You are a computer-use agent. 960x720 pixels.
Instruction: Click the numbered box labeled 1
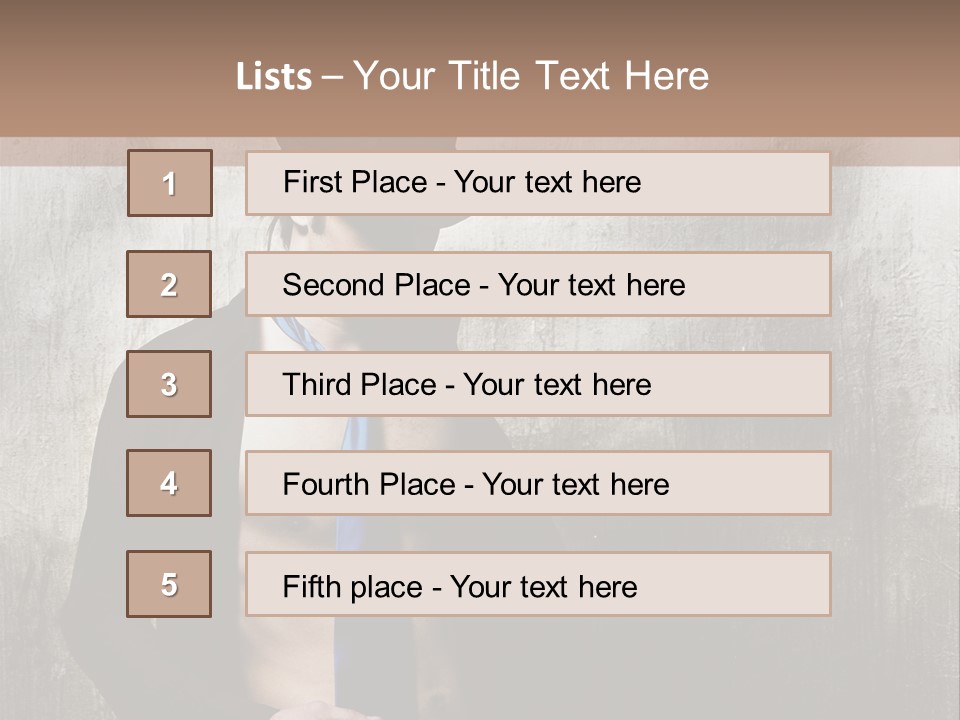tap(170, 183)
